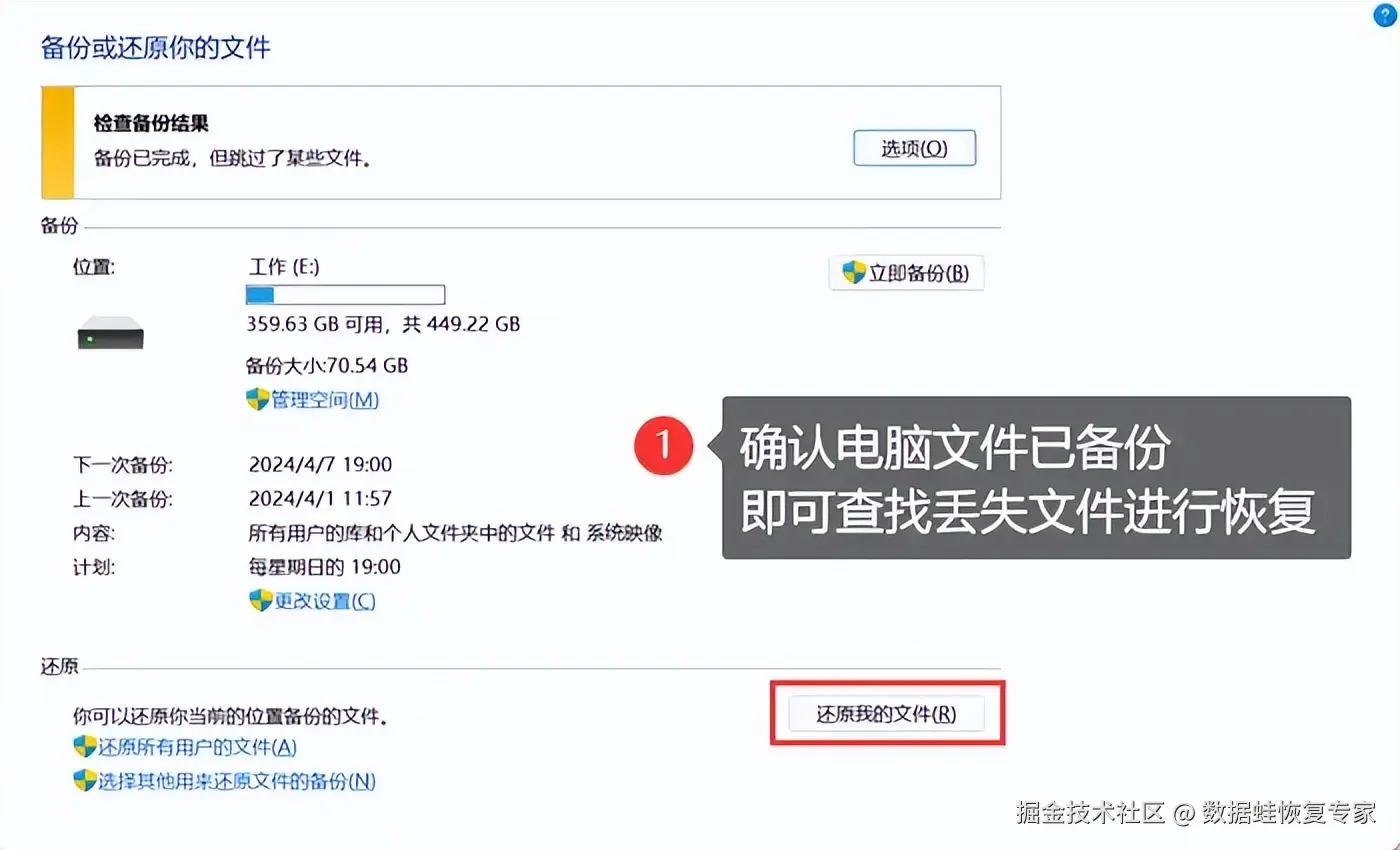Click the 备份或还原你的文件 page heading
Image resolution: width=1400 pixels, height=850 pixels.
point(156,47)
